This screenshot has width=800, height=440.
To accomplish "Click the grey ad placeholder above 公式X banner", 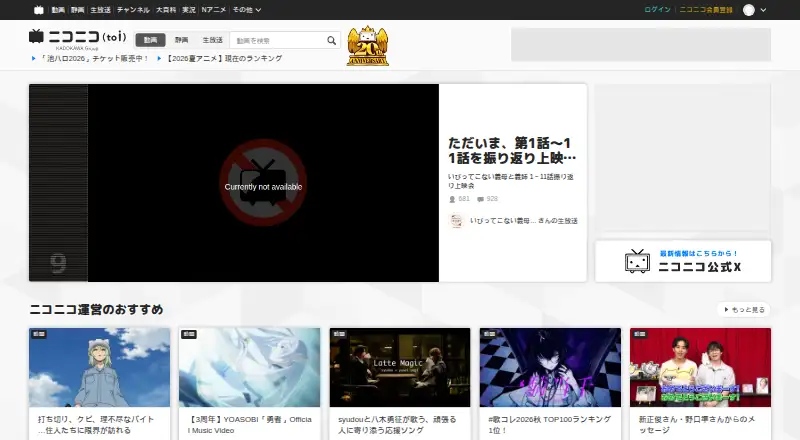I will (683, 158).
